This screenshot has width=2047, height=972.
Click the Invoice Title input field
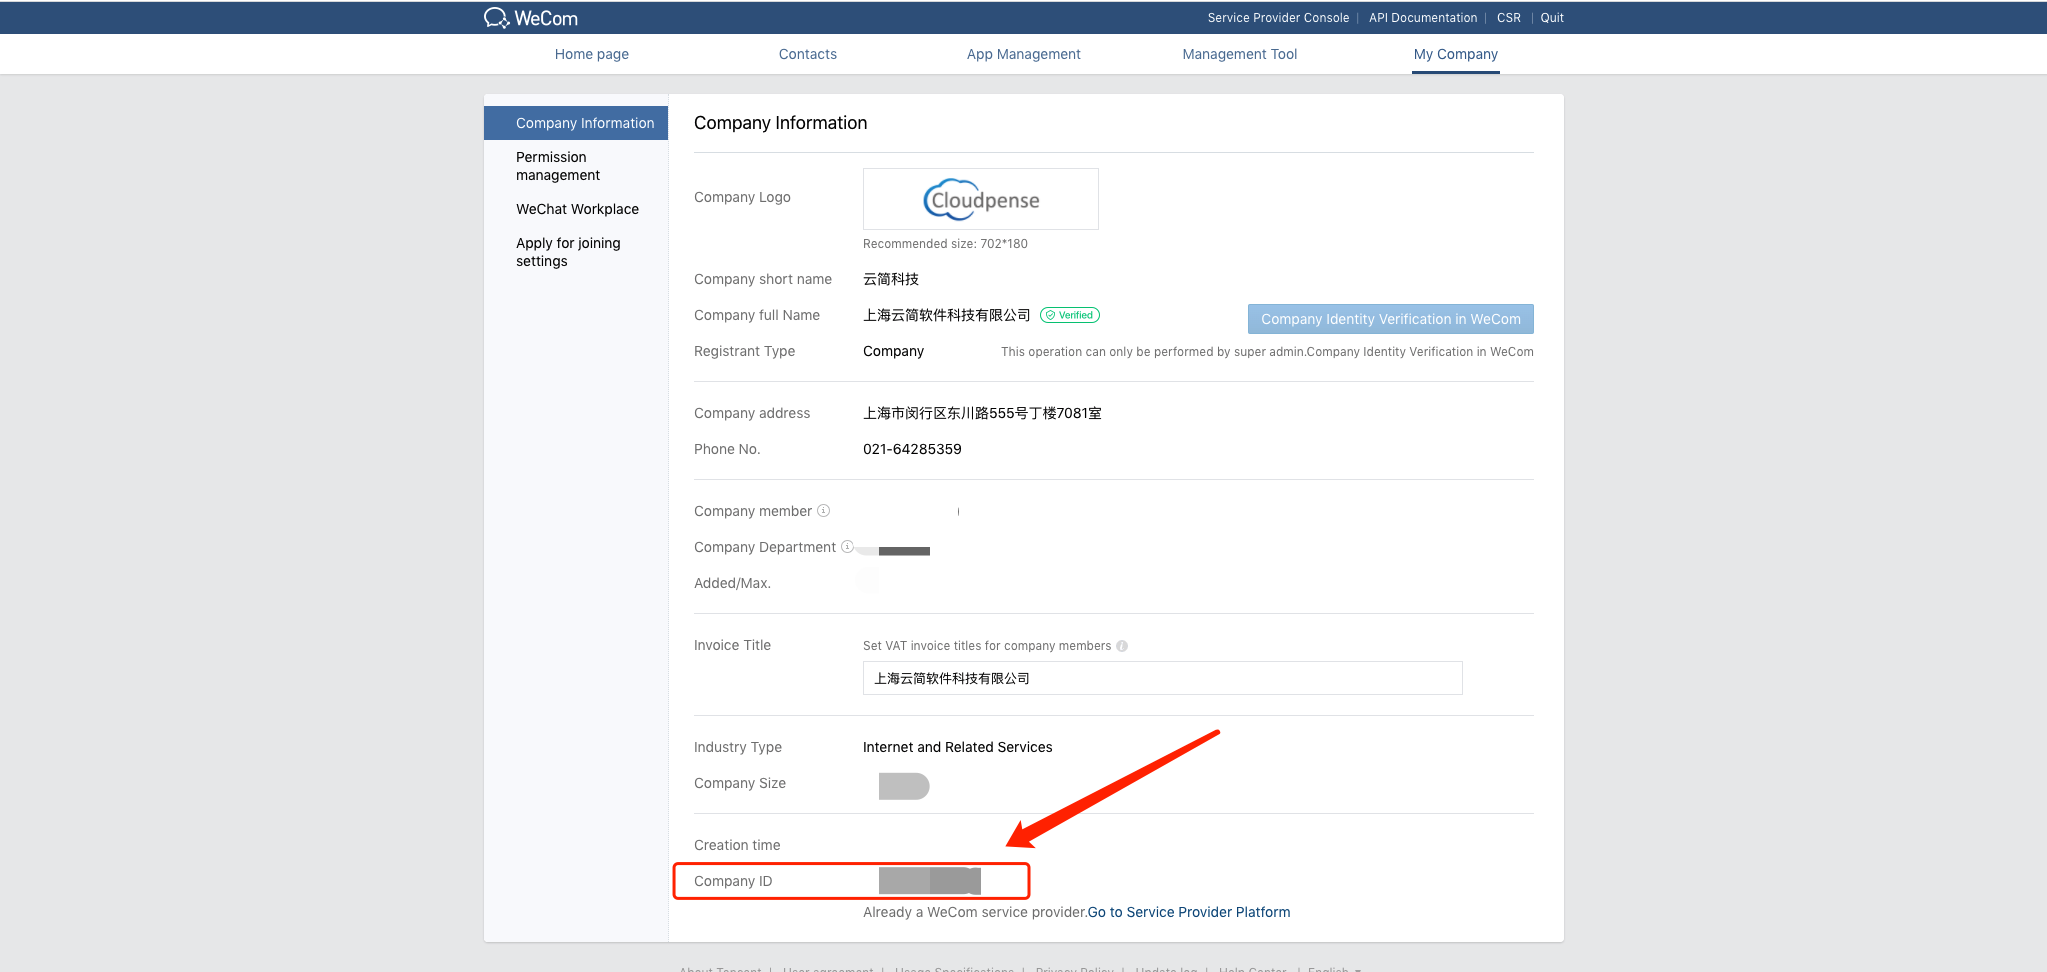coord(1163,678)
